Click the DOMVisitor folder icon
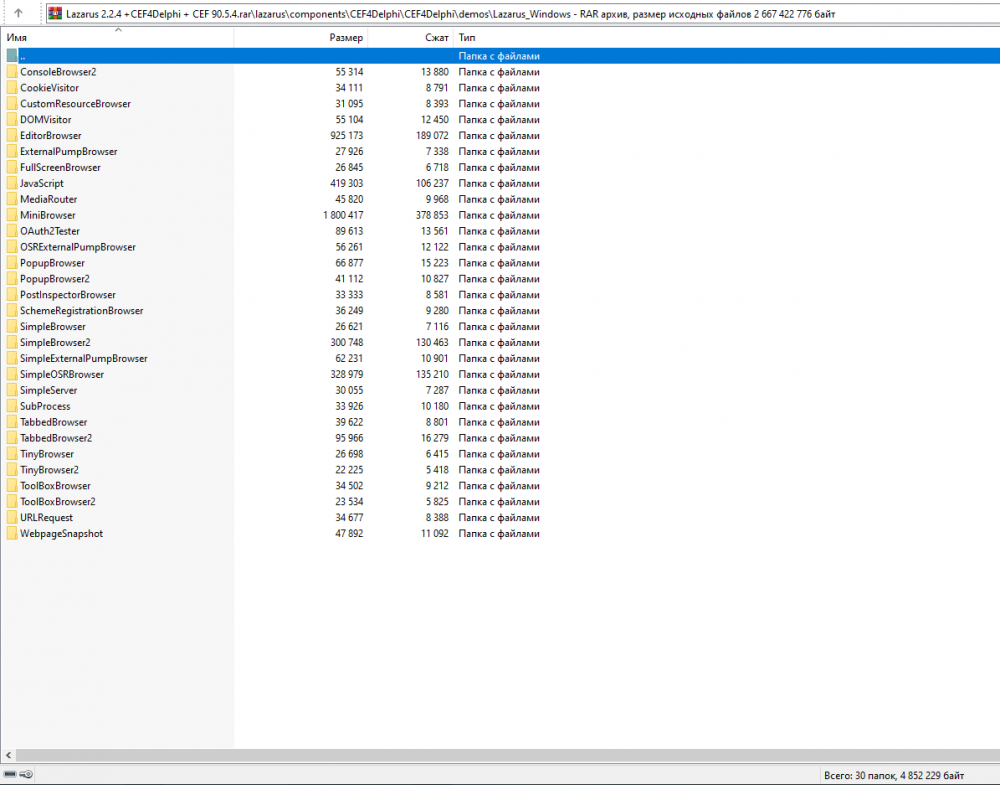This screenshot has height=785, width=1000. tap(12, 120)
